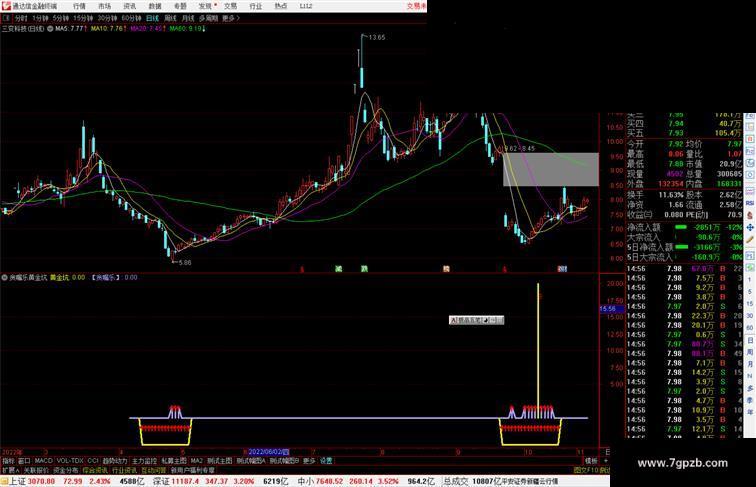The image size is (756, 487).
Task: Click the plus button beside 模板
Action: click(606, 461)
